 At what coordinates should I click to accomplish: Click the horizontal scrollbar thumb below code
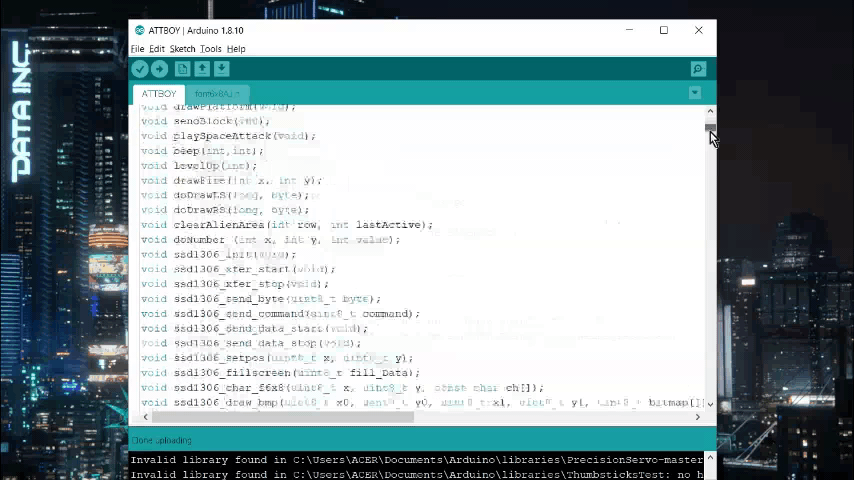280,417
